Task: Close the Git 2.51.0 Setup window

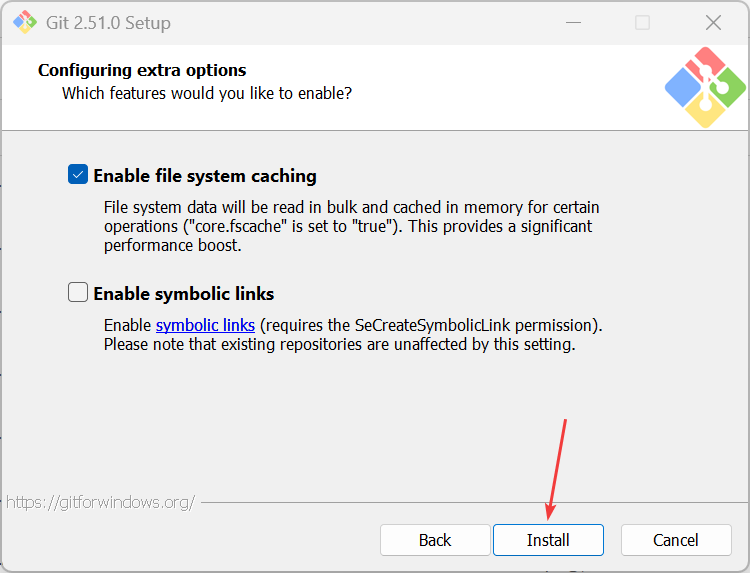Action: click(713, 22)
